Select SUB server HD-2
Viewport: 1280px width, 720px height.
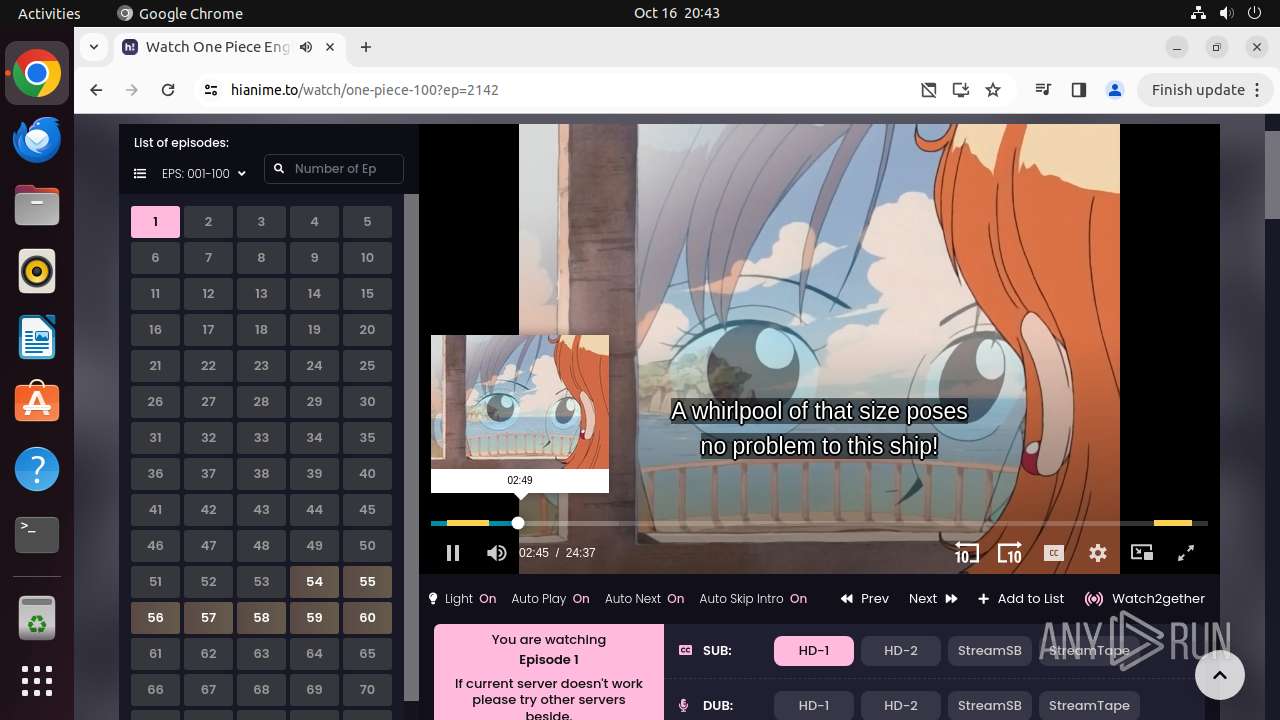pyautogui.click(x=901, y=651)
